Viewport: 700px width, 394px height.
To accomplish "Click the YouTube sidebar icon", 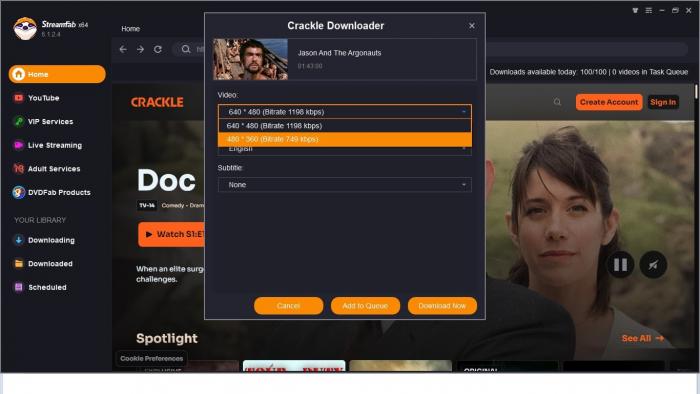I will (18, 98).
